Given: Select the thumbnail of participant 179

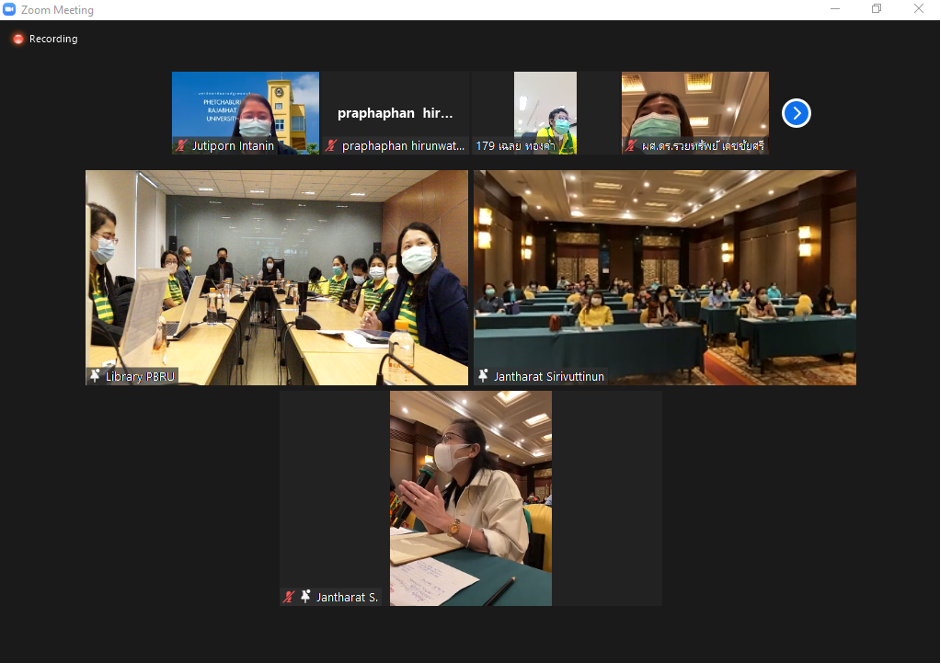Looking at the screenshot, I should tap(545, 108).
